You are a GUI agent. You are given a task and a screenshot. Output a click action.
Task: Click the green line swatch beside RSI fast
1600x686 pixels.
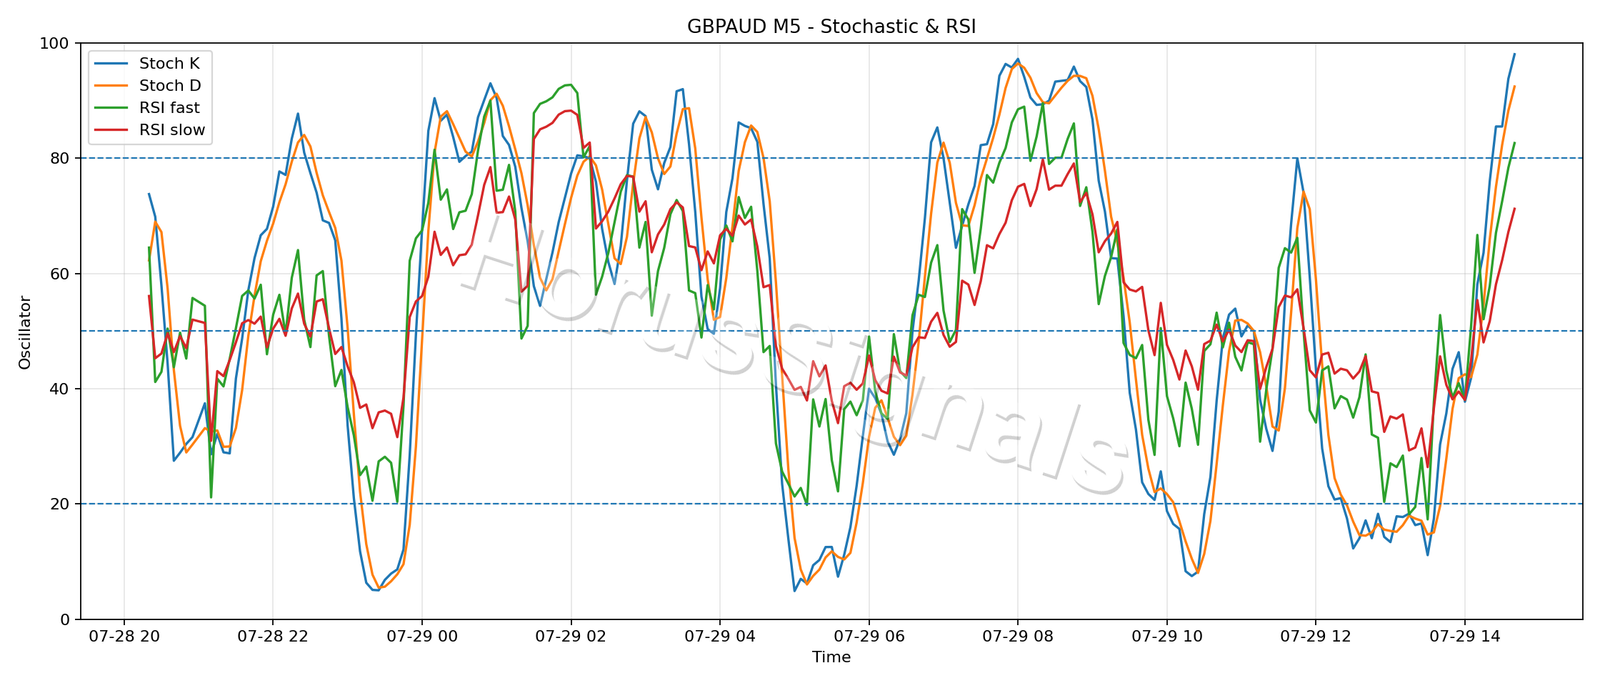(111, 108)
